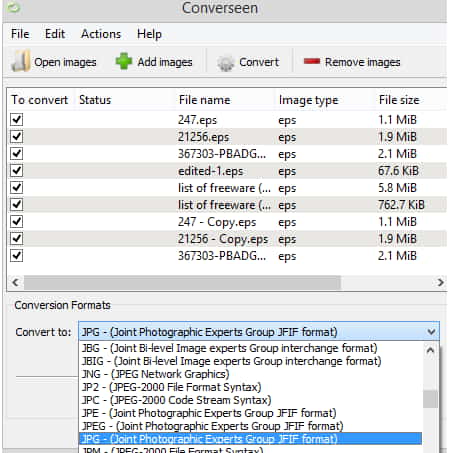Viewport: 450px width, 453px height.
Task: Uncheck the checkbox for 247 - Copy.eps
Action: coord(16,221)
